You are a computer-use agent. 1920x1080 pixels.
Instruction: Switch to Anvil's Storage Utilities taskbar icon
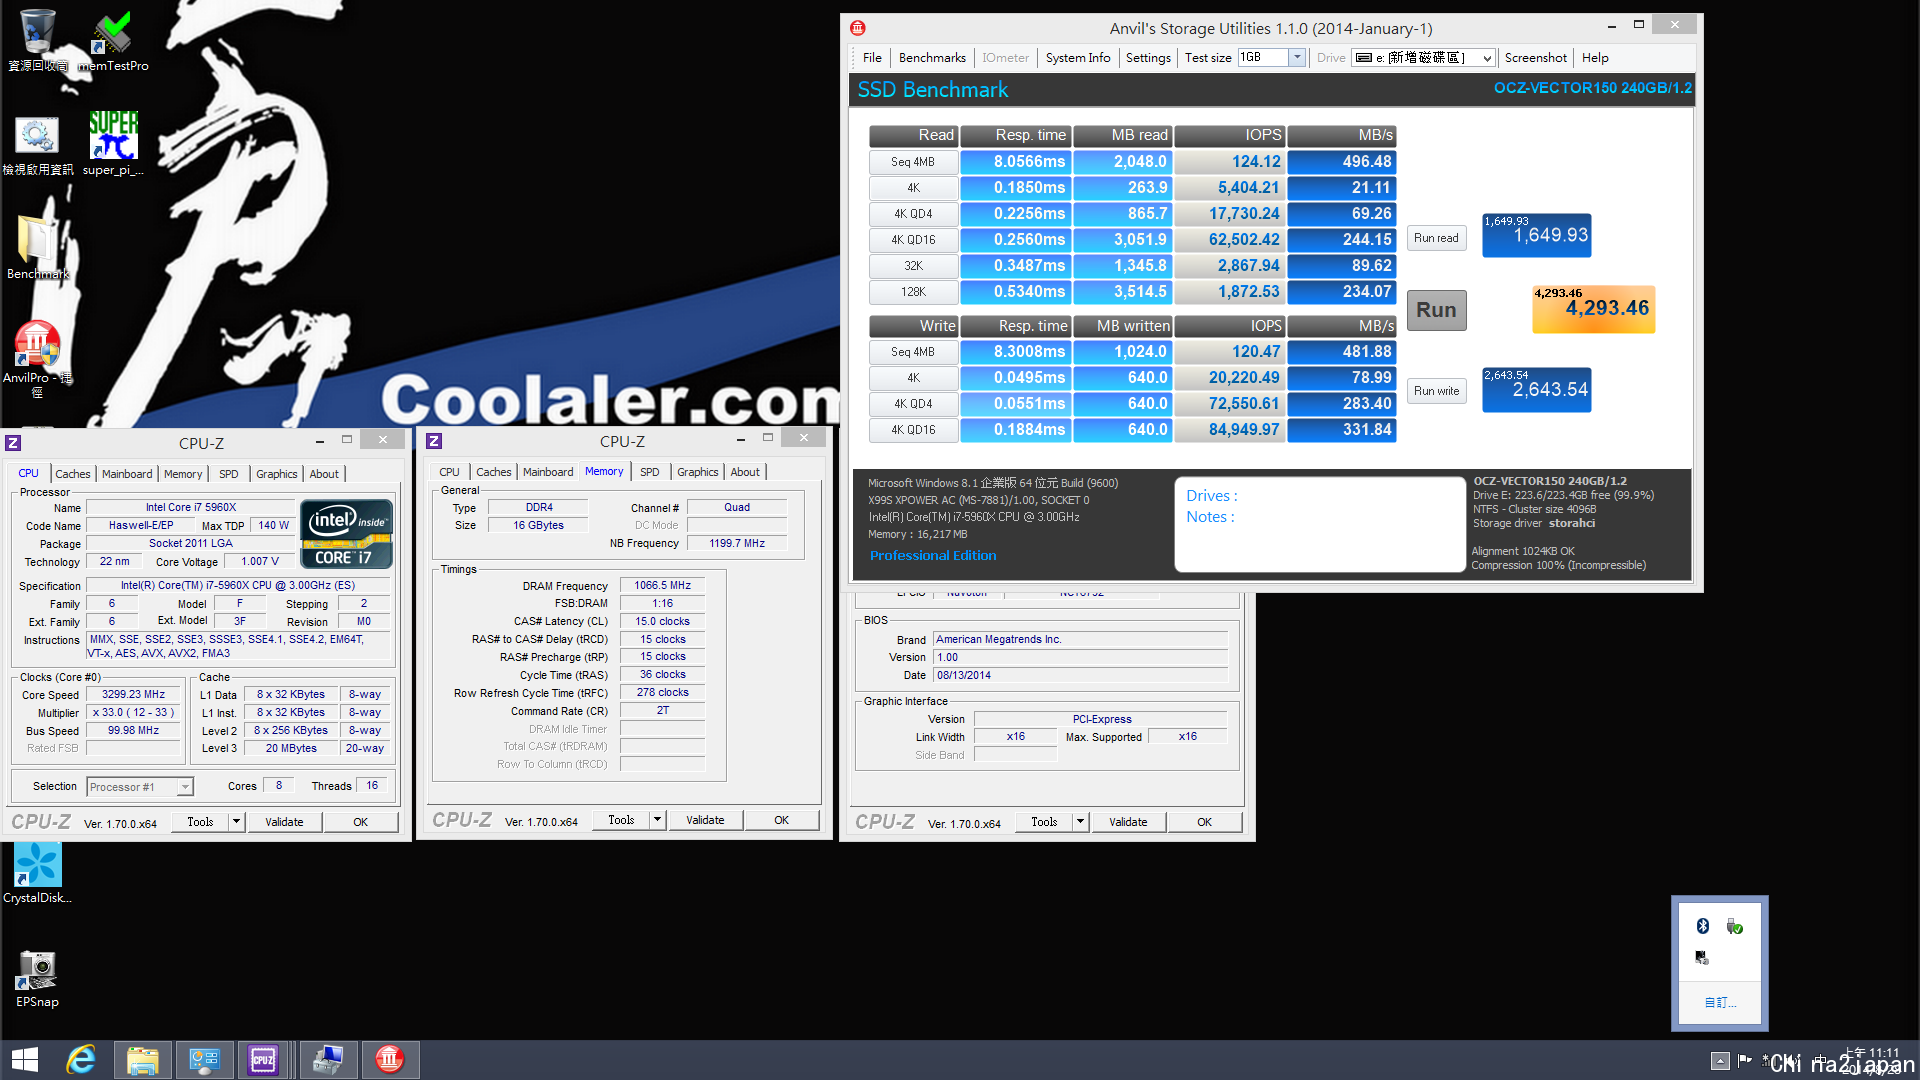pyautogui.click(x=390, y=1060)
